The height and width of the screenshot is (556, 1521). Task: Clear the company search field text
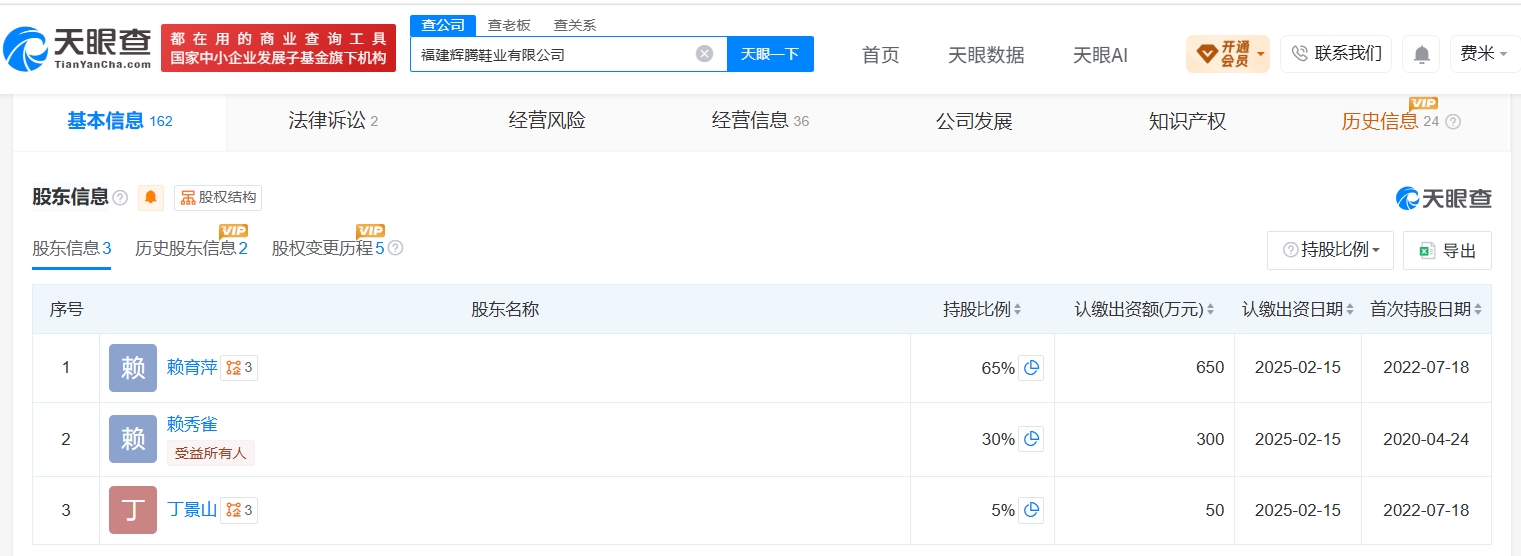coord(704,54)
